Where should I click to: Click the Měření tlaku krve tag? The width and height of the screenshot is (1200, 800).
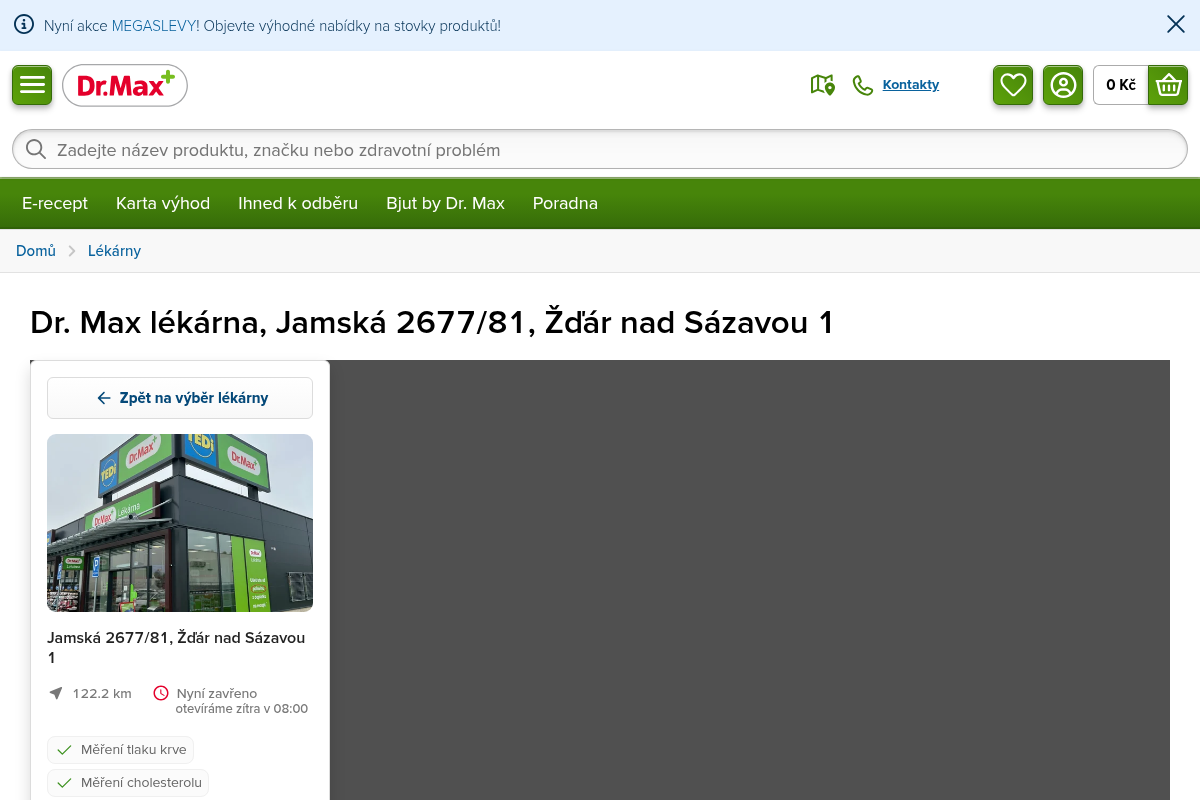[120, 750]
